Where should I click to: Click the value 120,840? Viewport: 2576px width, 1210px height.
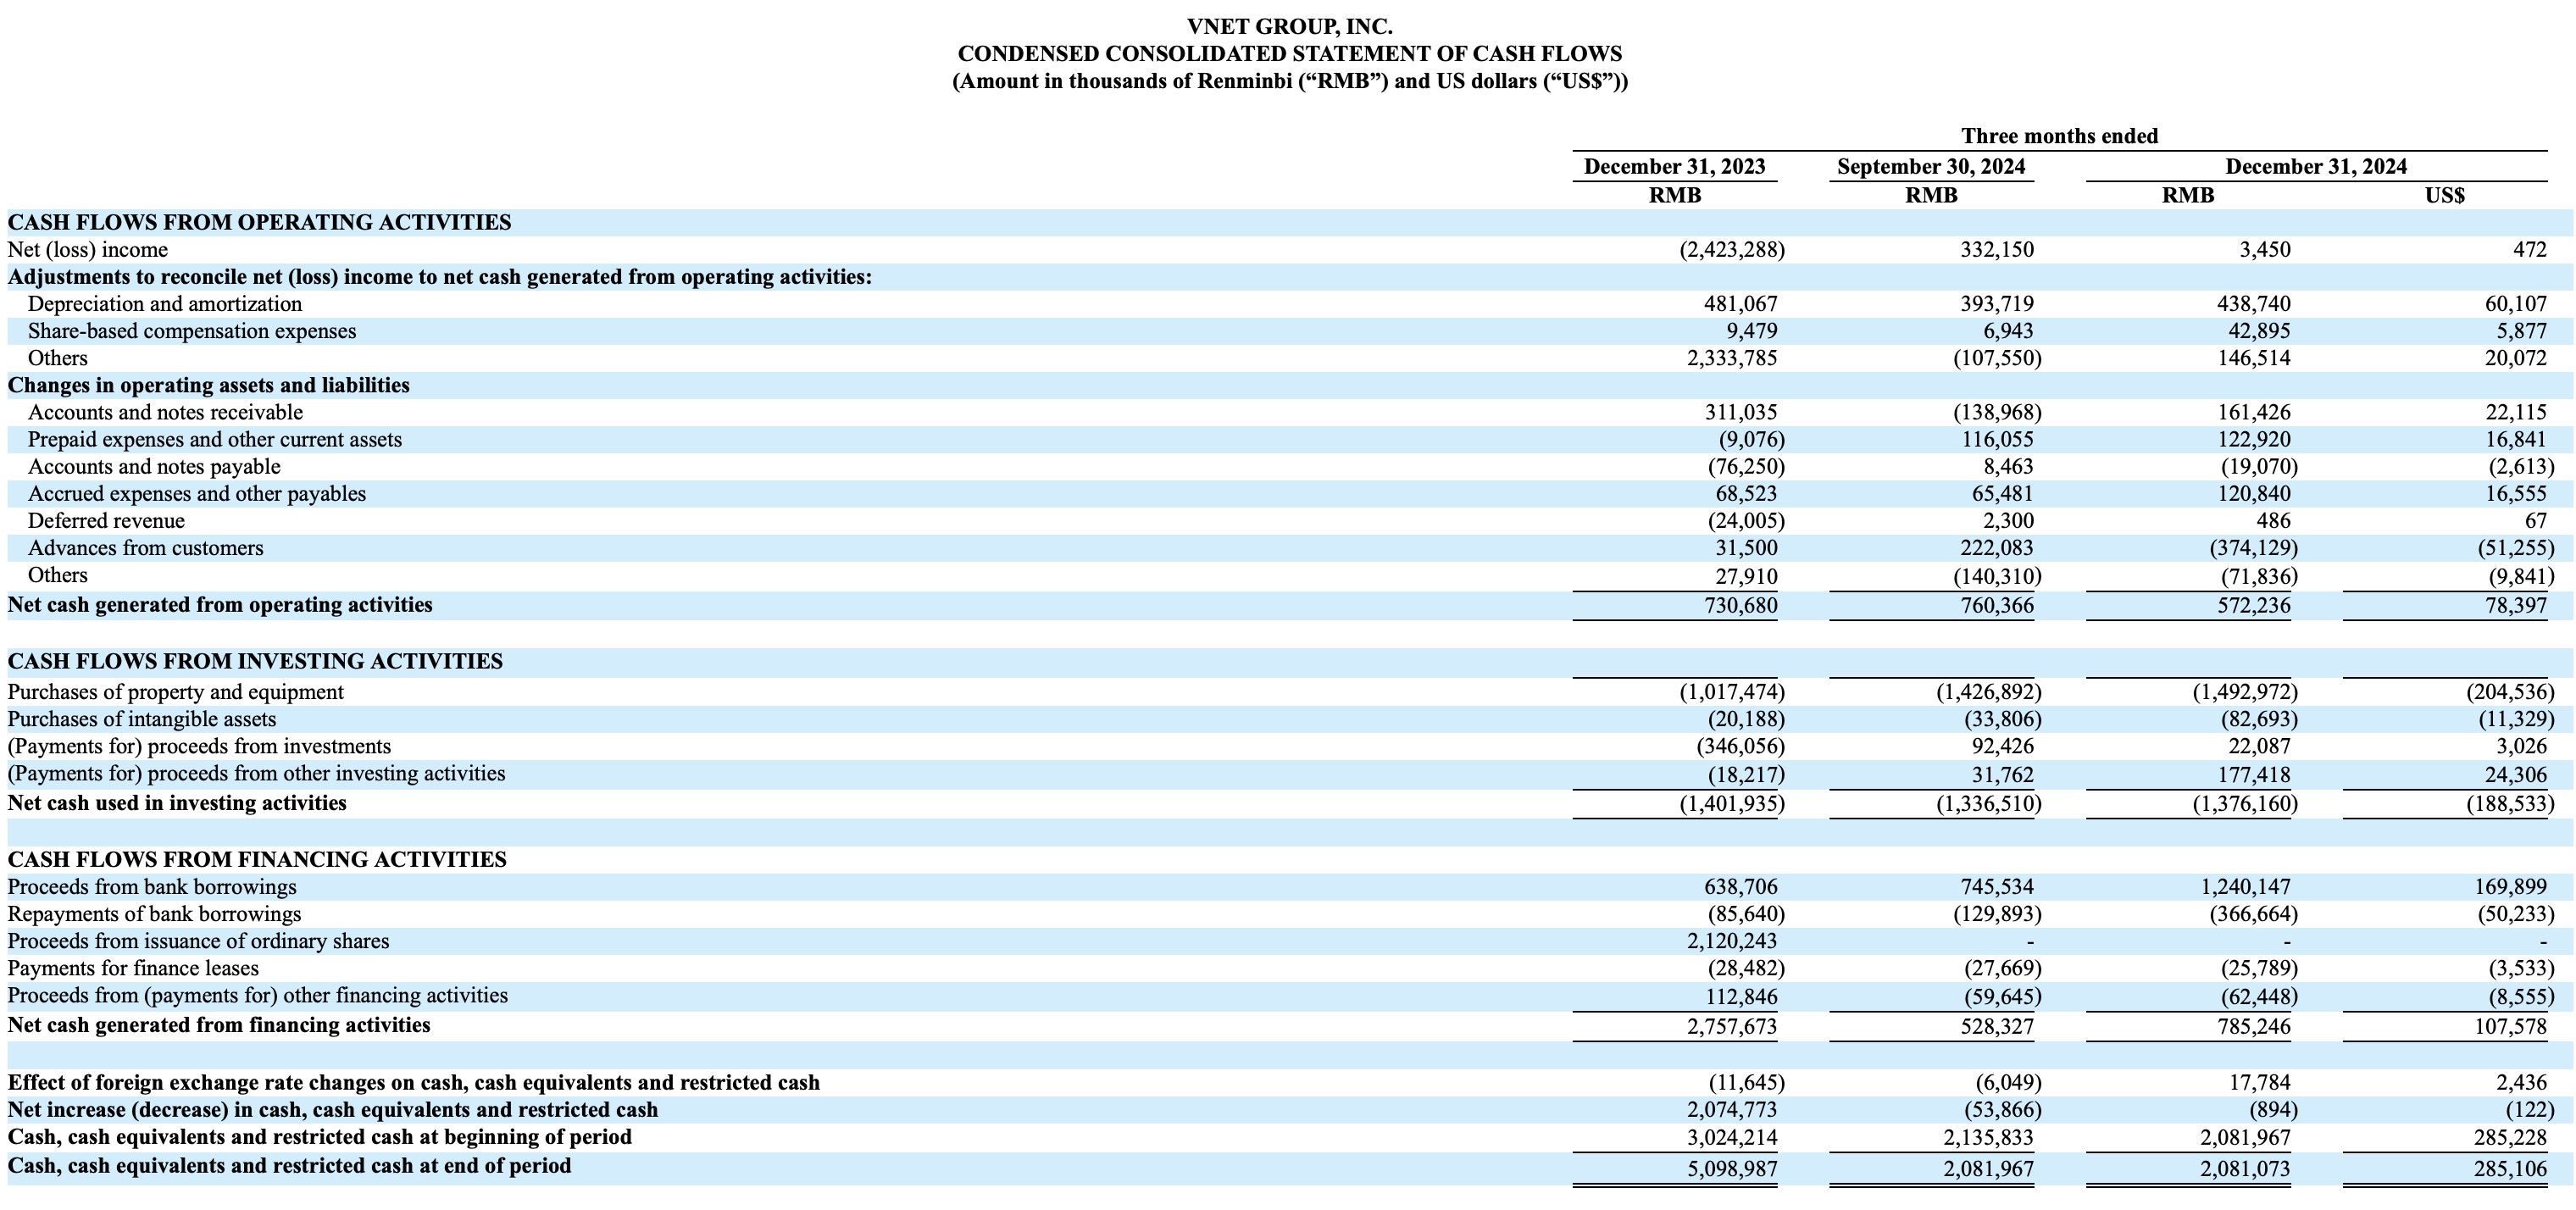(x=2253, y=494)
